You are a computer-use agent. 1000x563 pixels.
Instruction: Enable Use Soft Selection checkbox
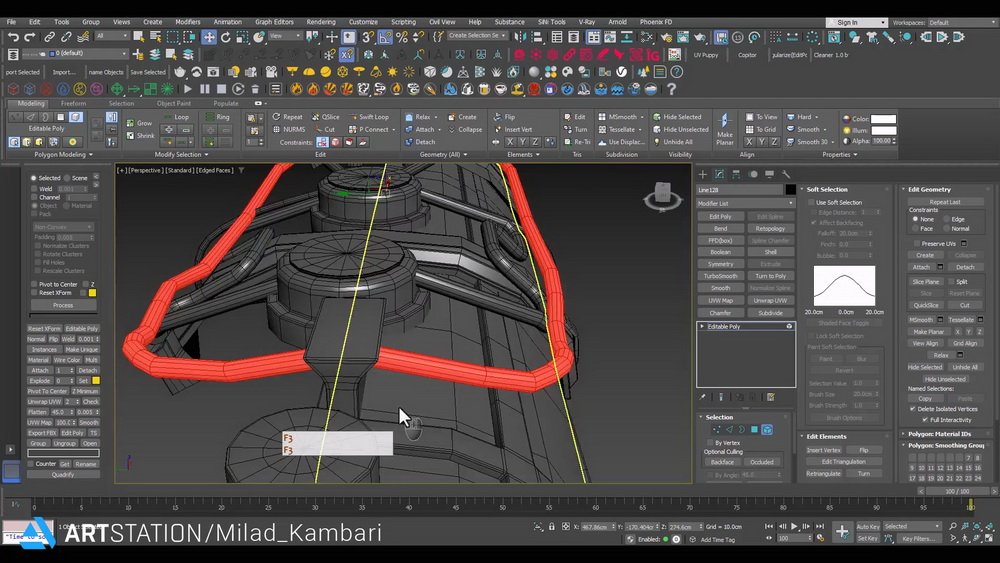pyautogui.click(x=811, y=202)
